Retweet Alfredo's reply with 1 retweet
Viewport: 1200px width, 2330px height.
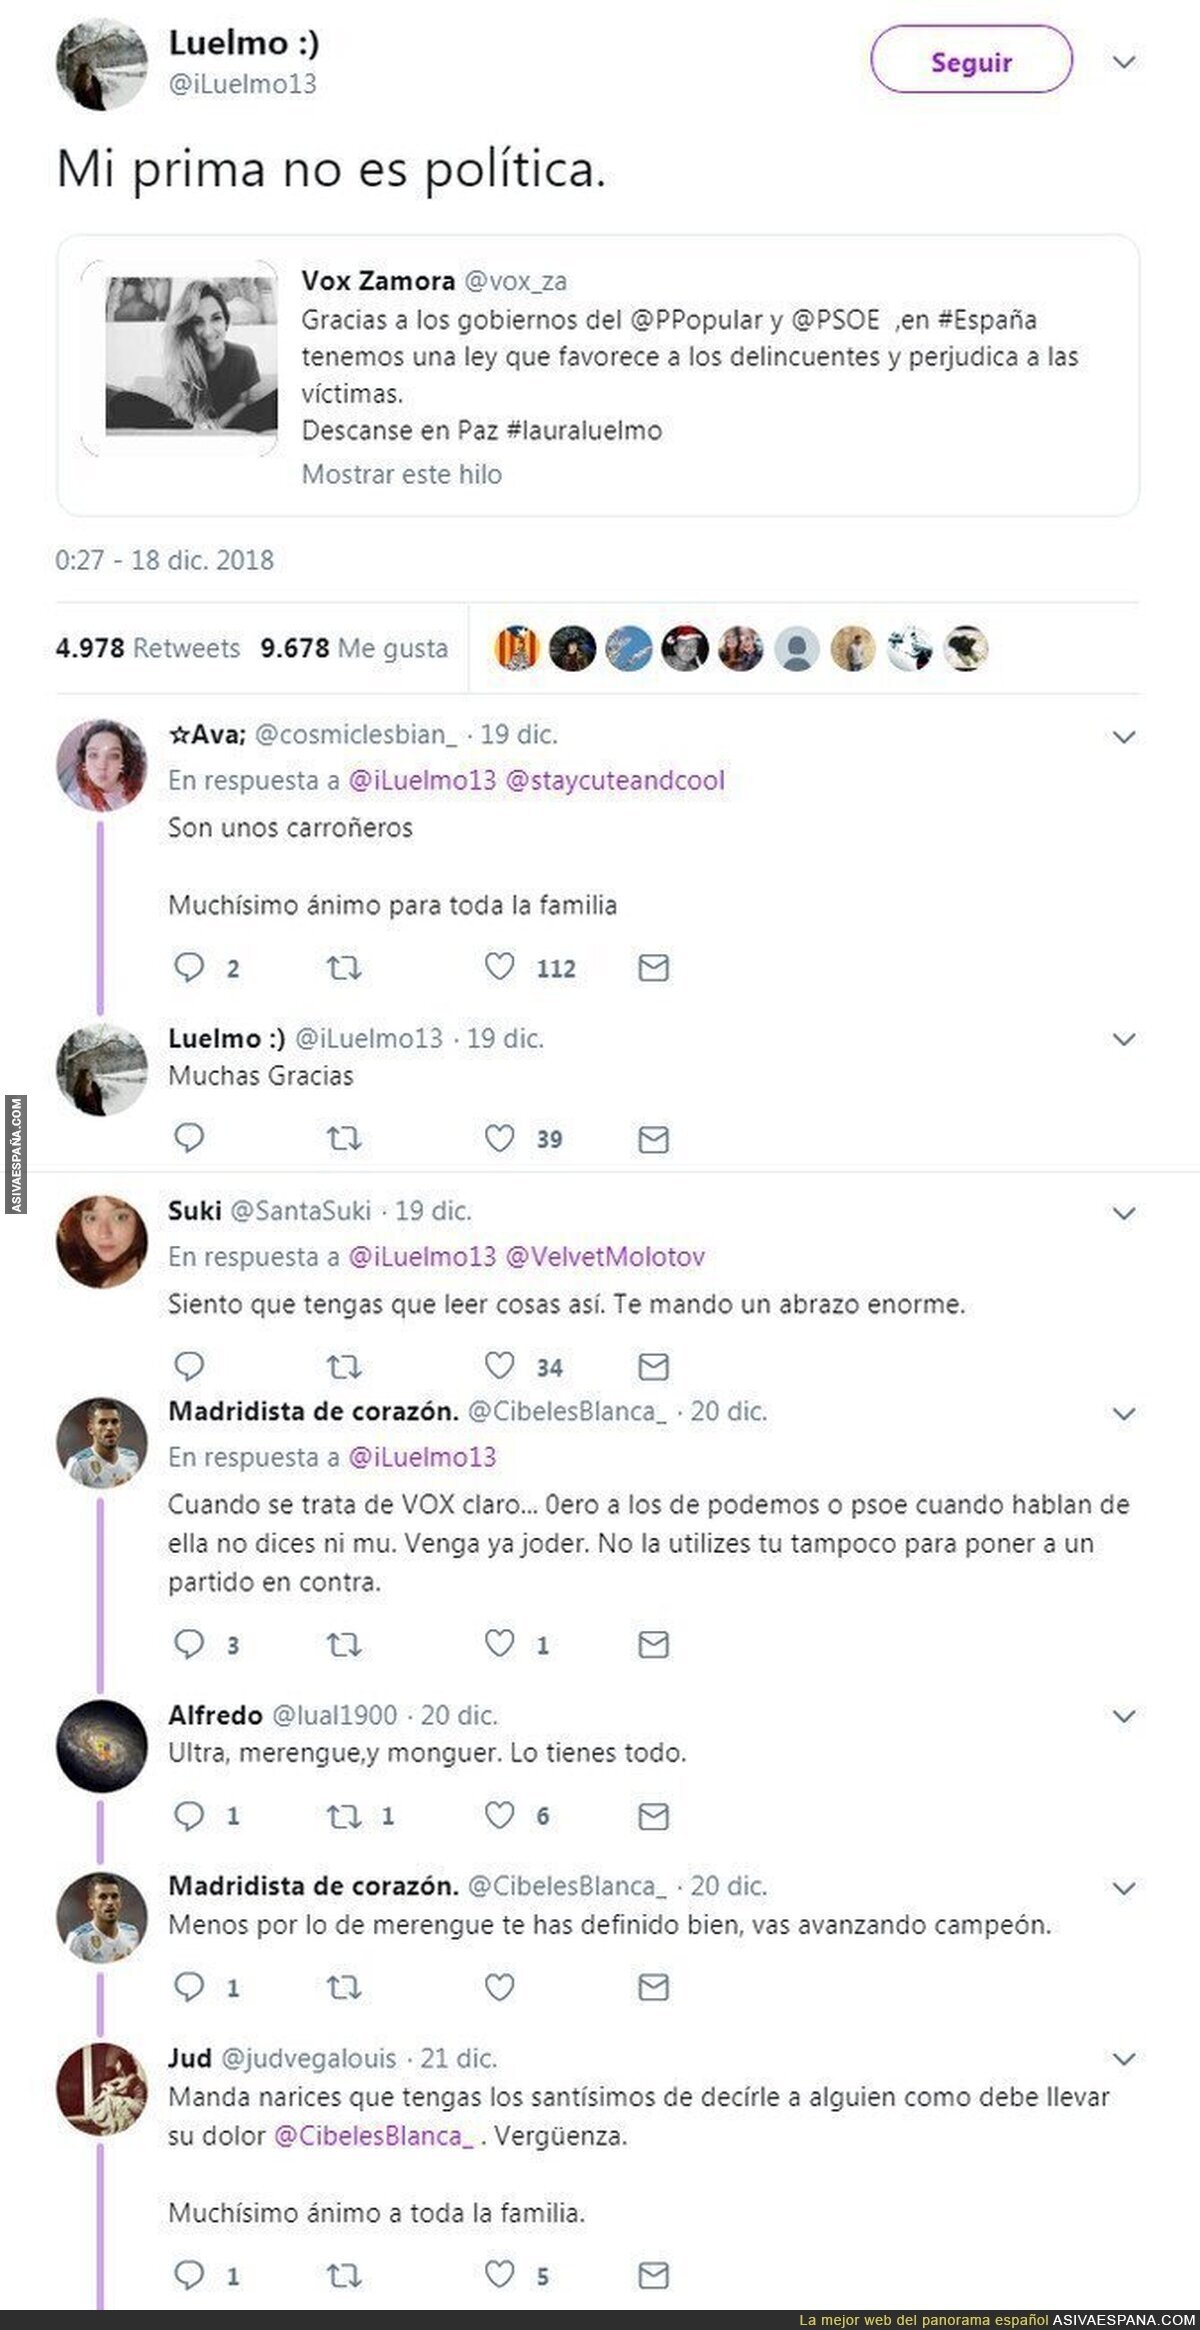point(344,1816)
